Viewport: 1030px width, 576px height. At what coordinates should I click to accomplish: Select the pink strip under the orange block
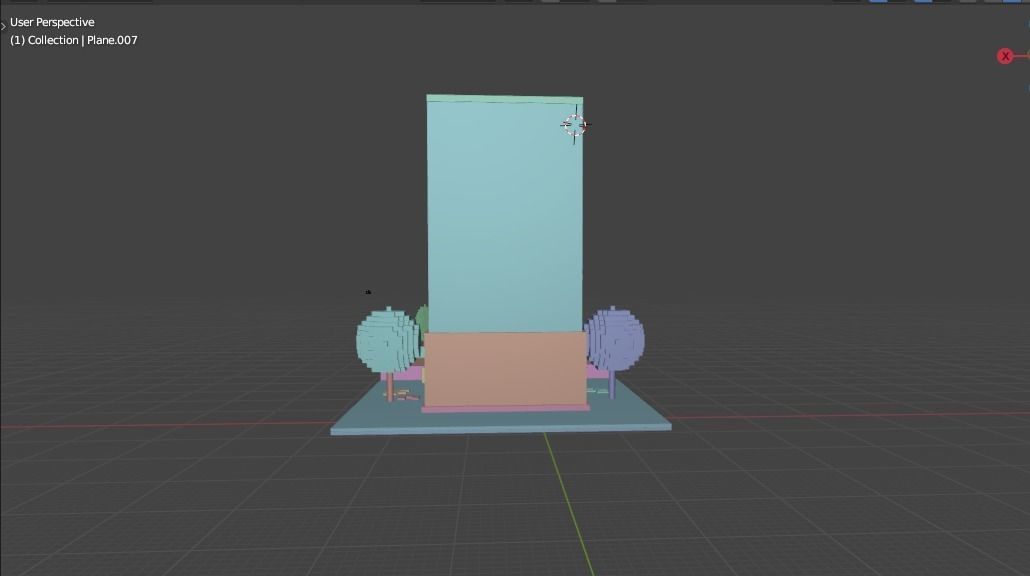505,409
